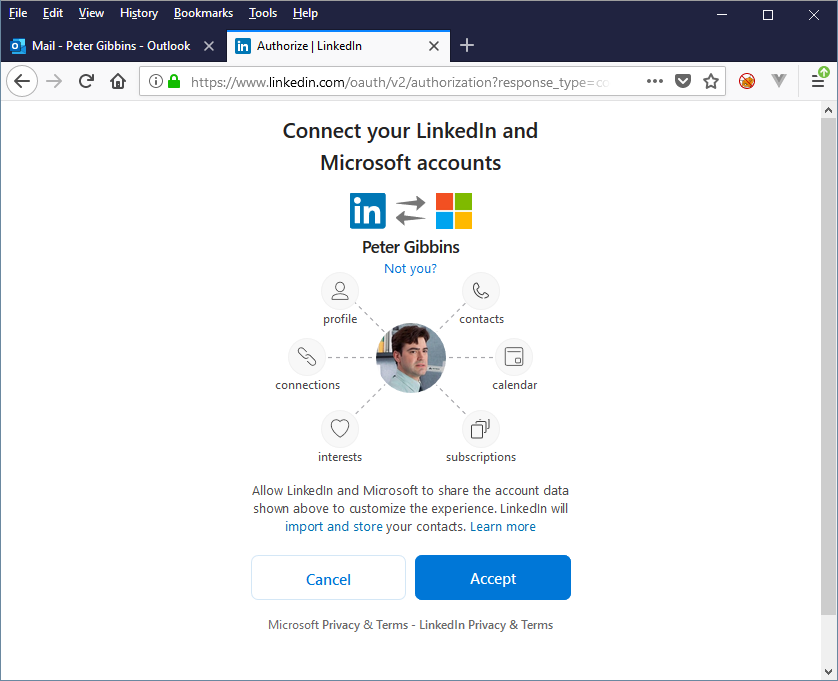Click the forward navigation arrow
This screenshot has height=681, width=838.
(54, 81)
